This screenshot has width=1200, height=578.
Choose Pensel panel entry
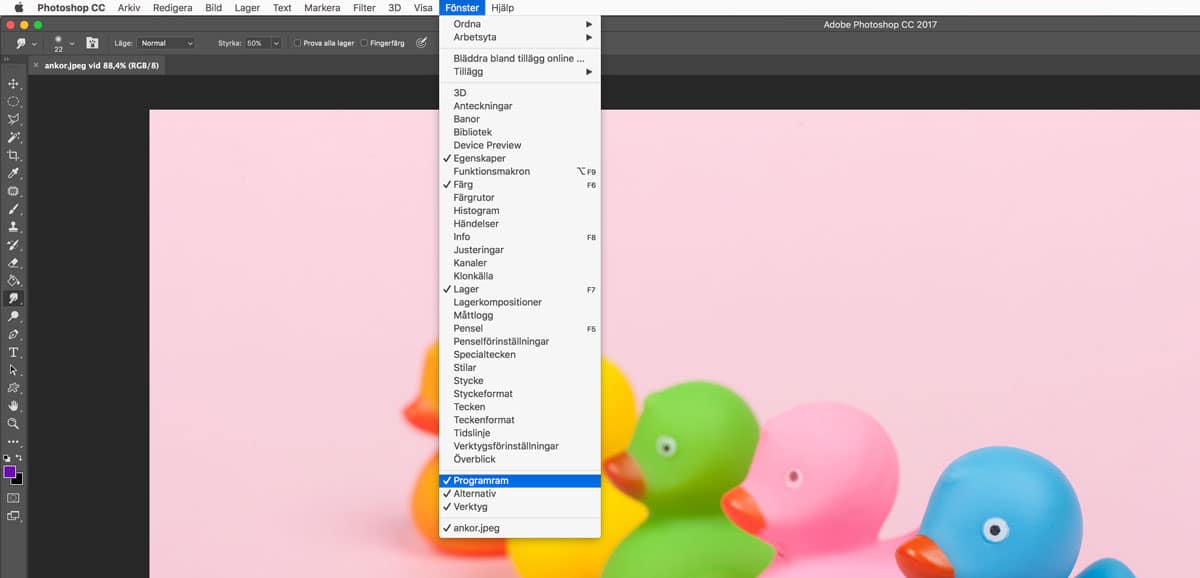(520, 328)
